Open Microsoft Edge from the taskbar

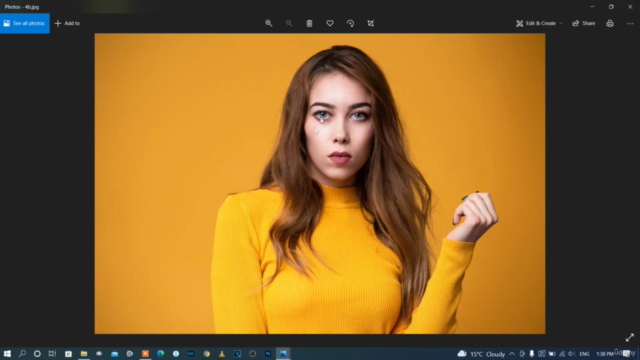click(160, 353)
